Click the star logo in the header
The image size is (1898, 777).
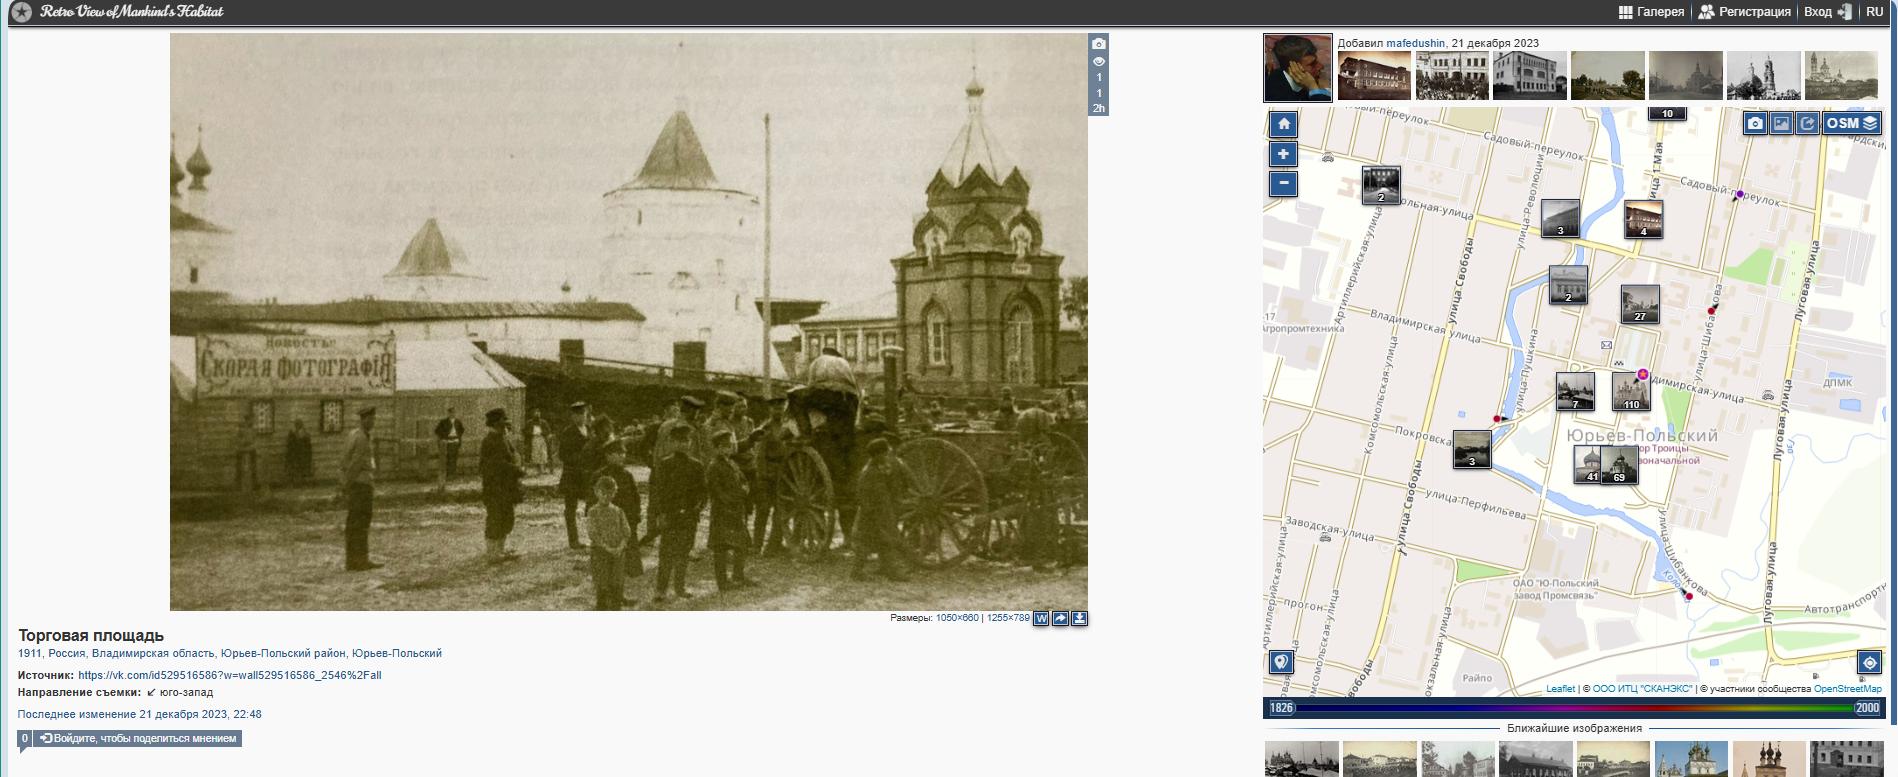tap(21, 12)
